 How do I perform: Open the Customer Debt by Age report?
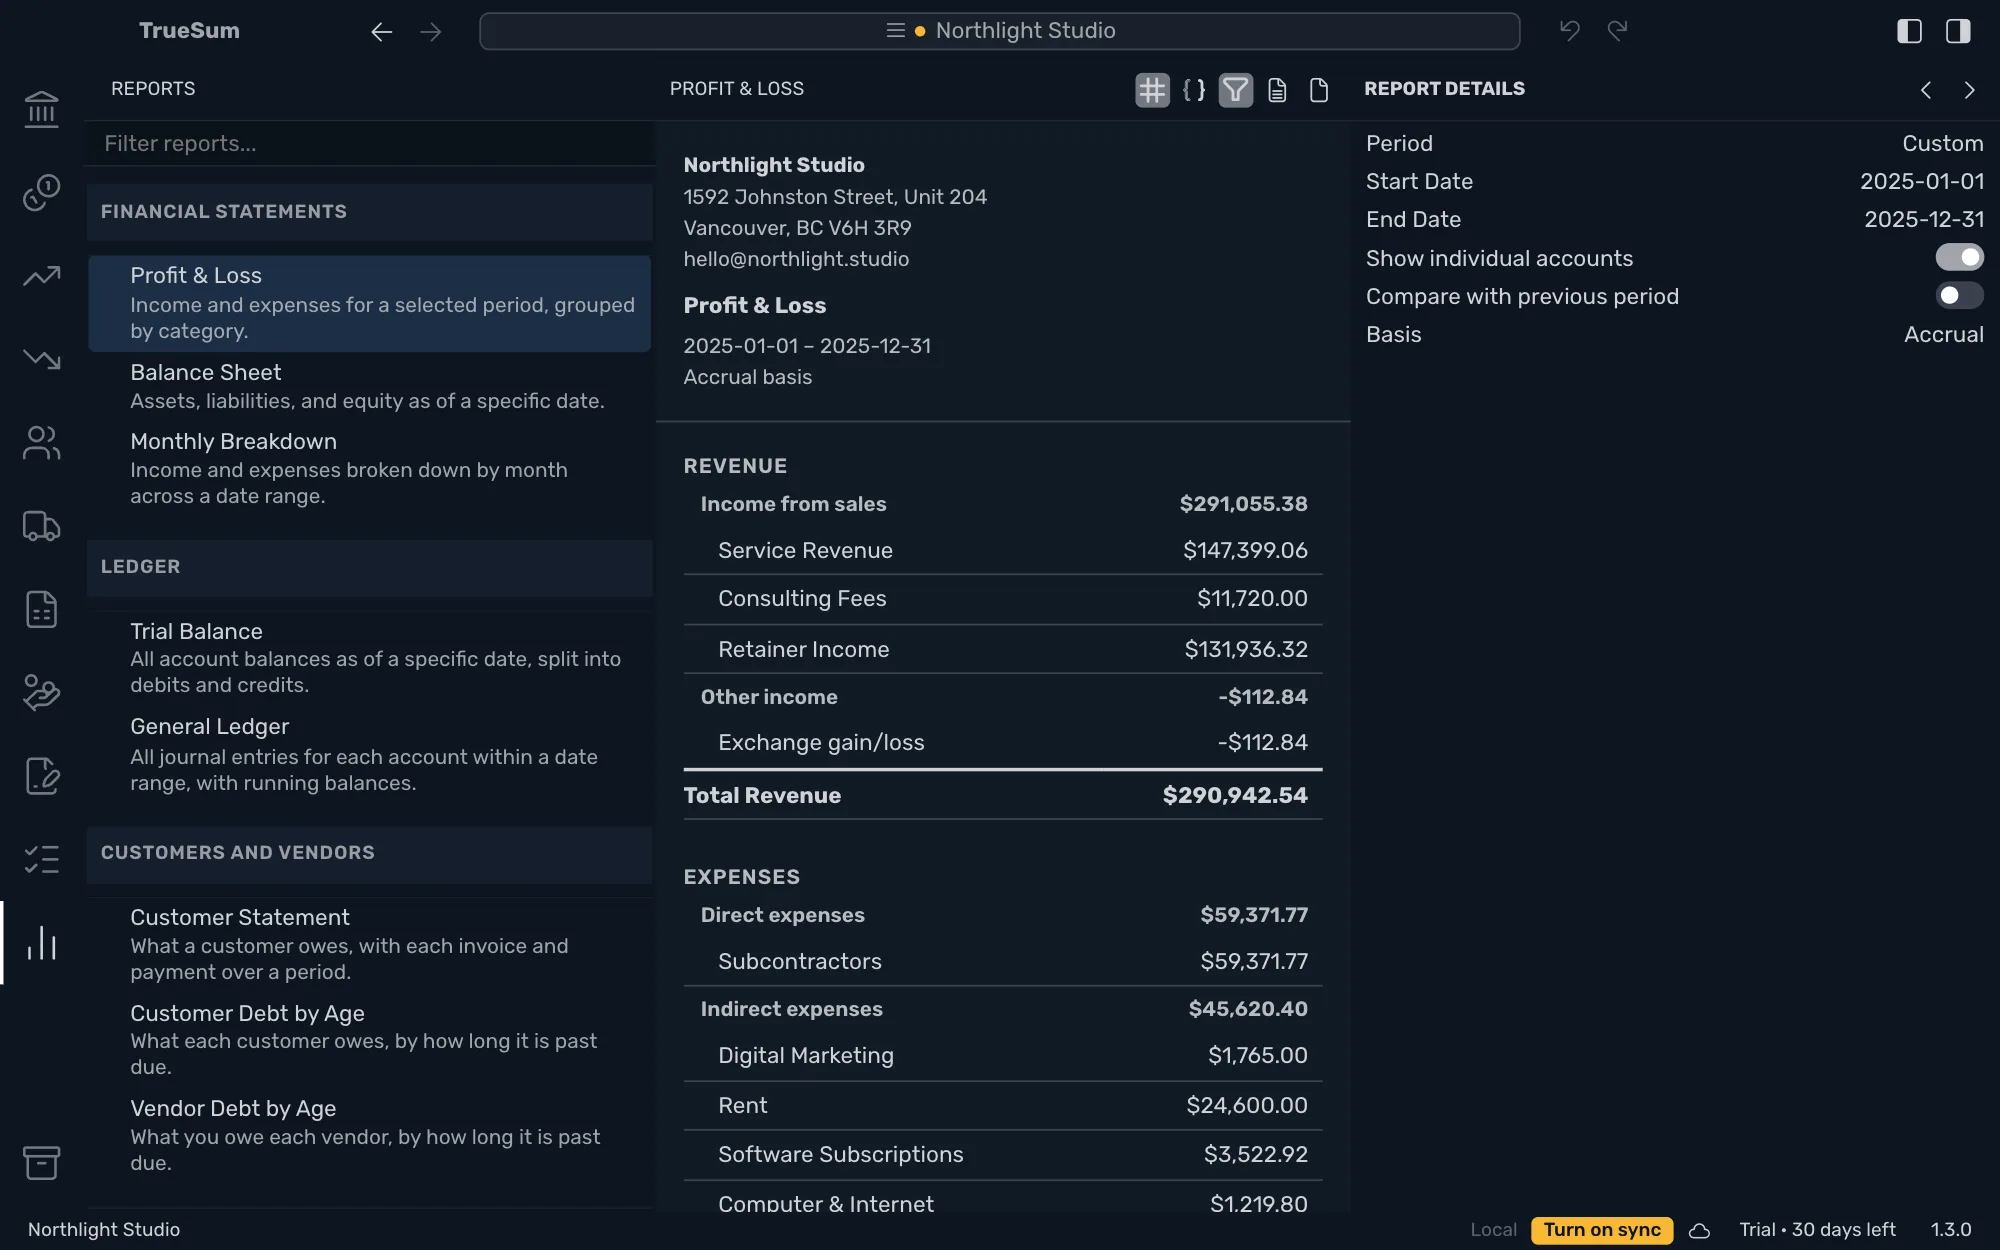pos(369,1039)
